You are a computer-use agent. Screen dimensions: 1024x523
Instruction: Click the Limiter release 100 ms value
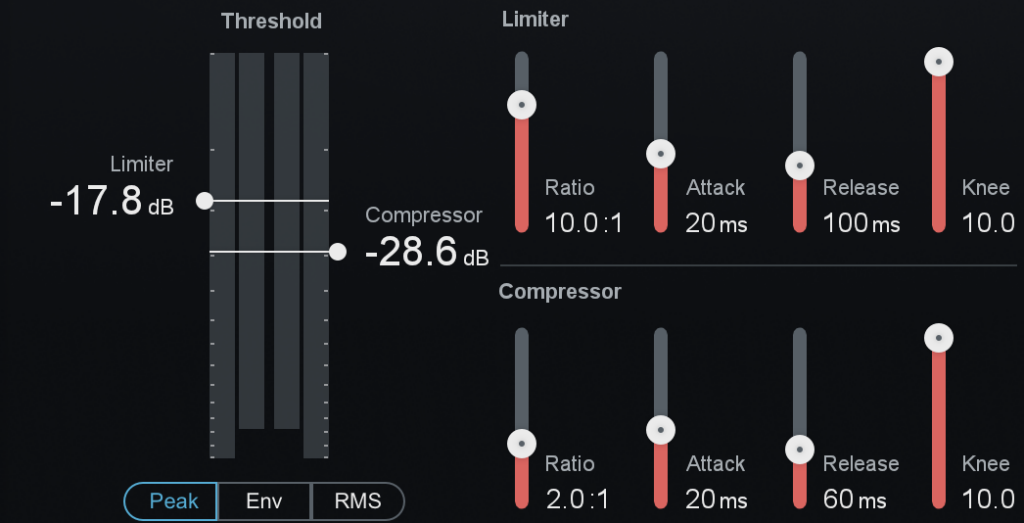(860, 223)
